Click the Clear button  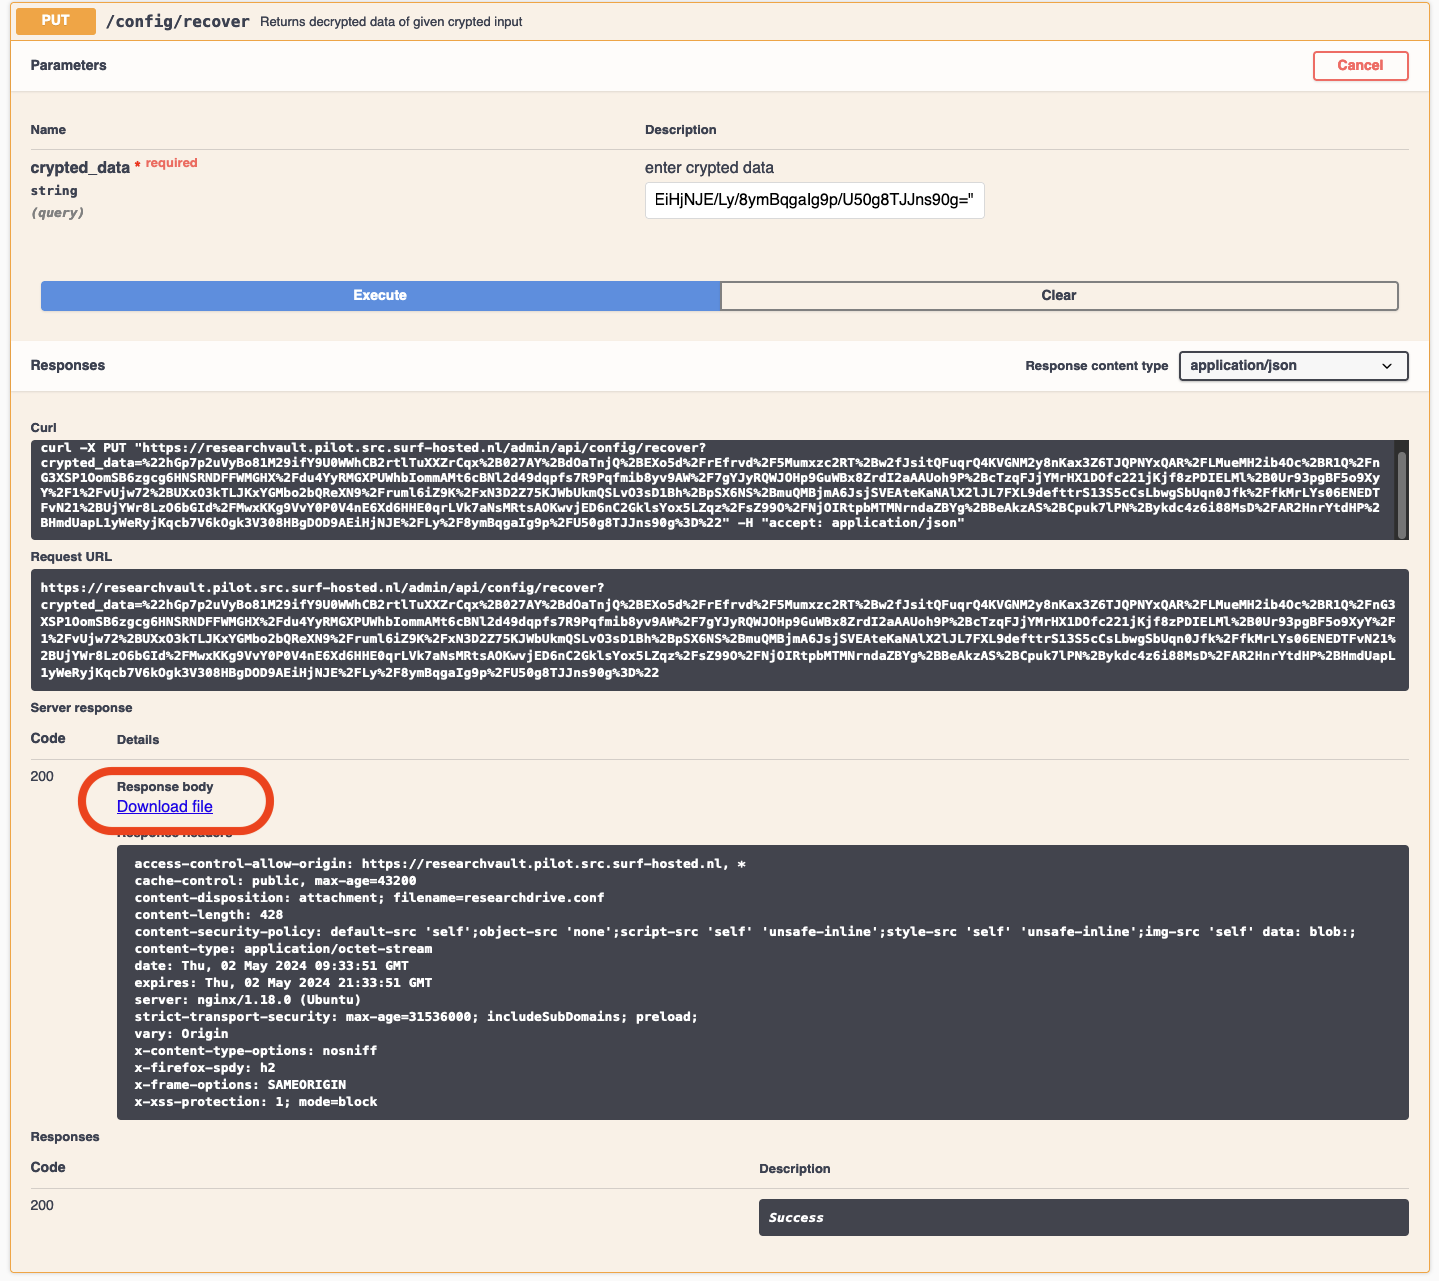[x=1059, y=296]
